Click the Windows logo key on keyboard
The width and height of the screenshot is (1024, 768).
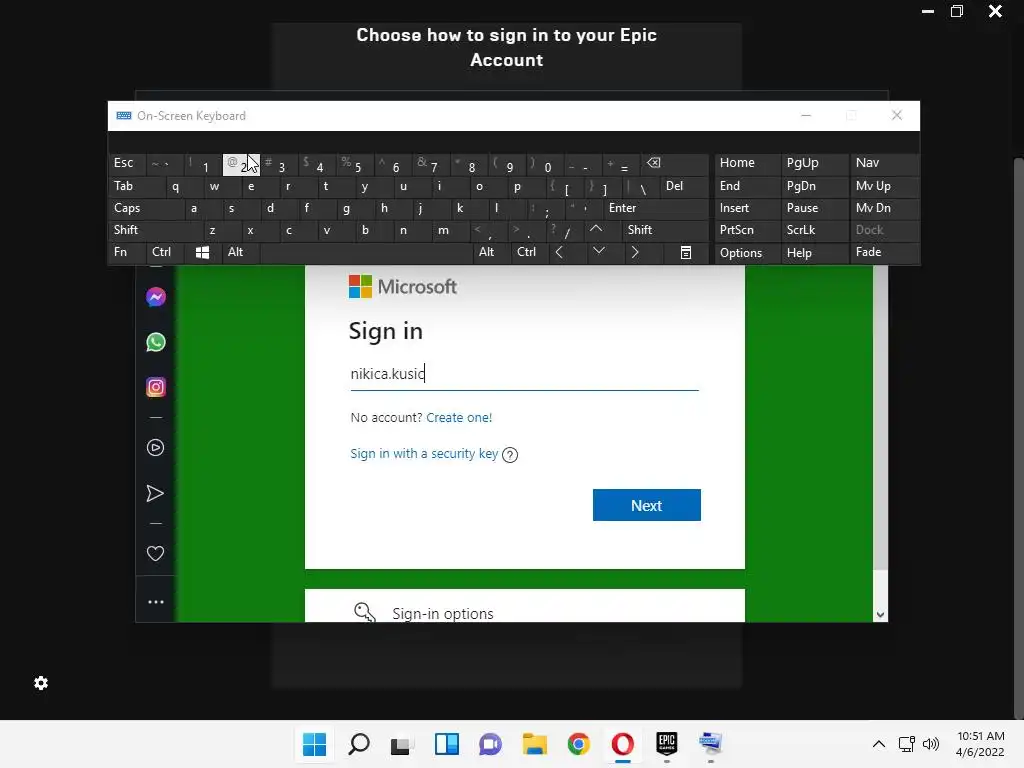(202, 253)
